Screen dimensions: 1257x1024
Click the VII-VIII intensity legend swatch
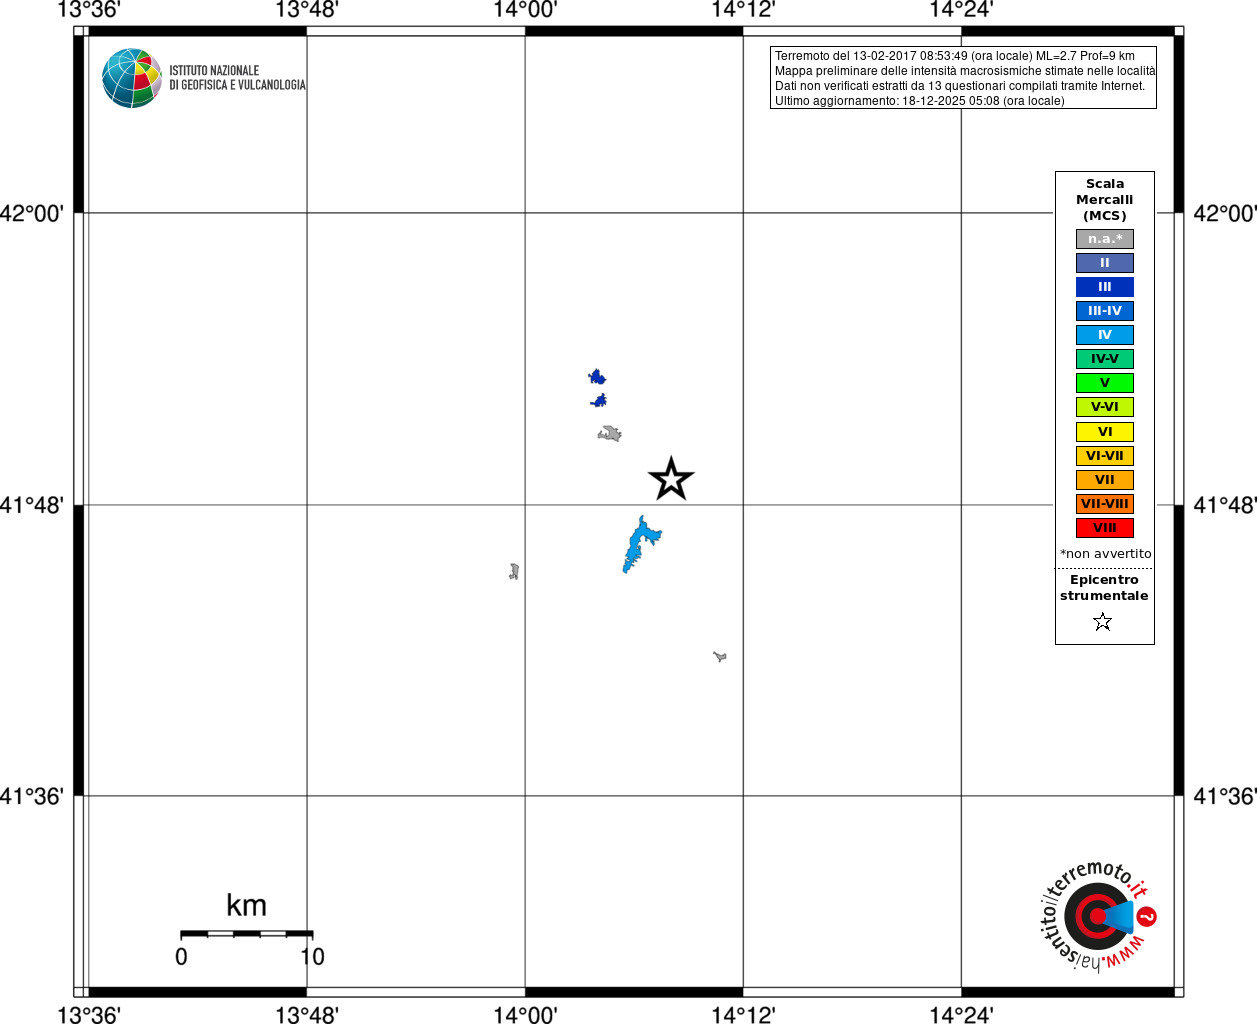click(1105, 504)
